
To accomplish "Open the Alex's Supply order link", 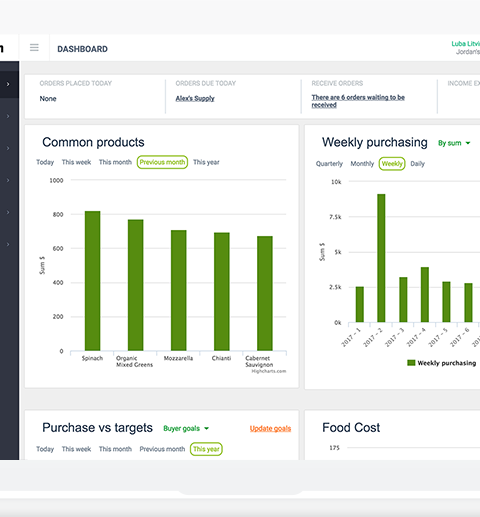I will [195, 98].
